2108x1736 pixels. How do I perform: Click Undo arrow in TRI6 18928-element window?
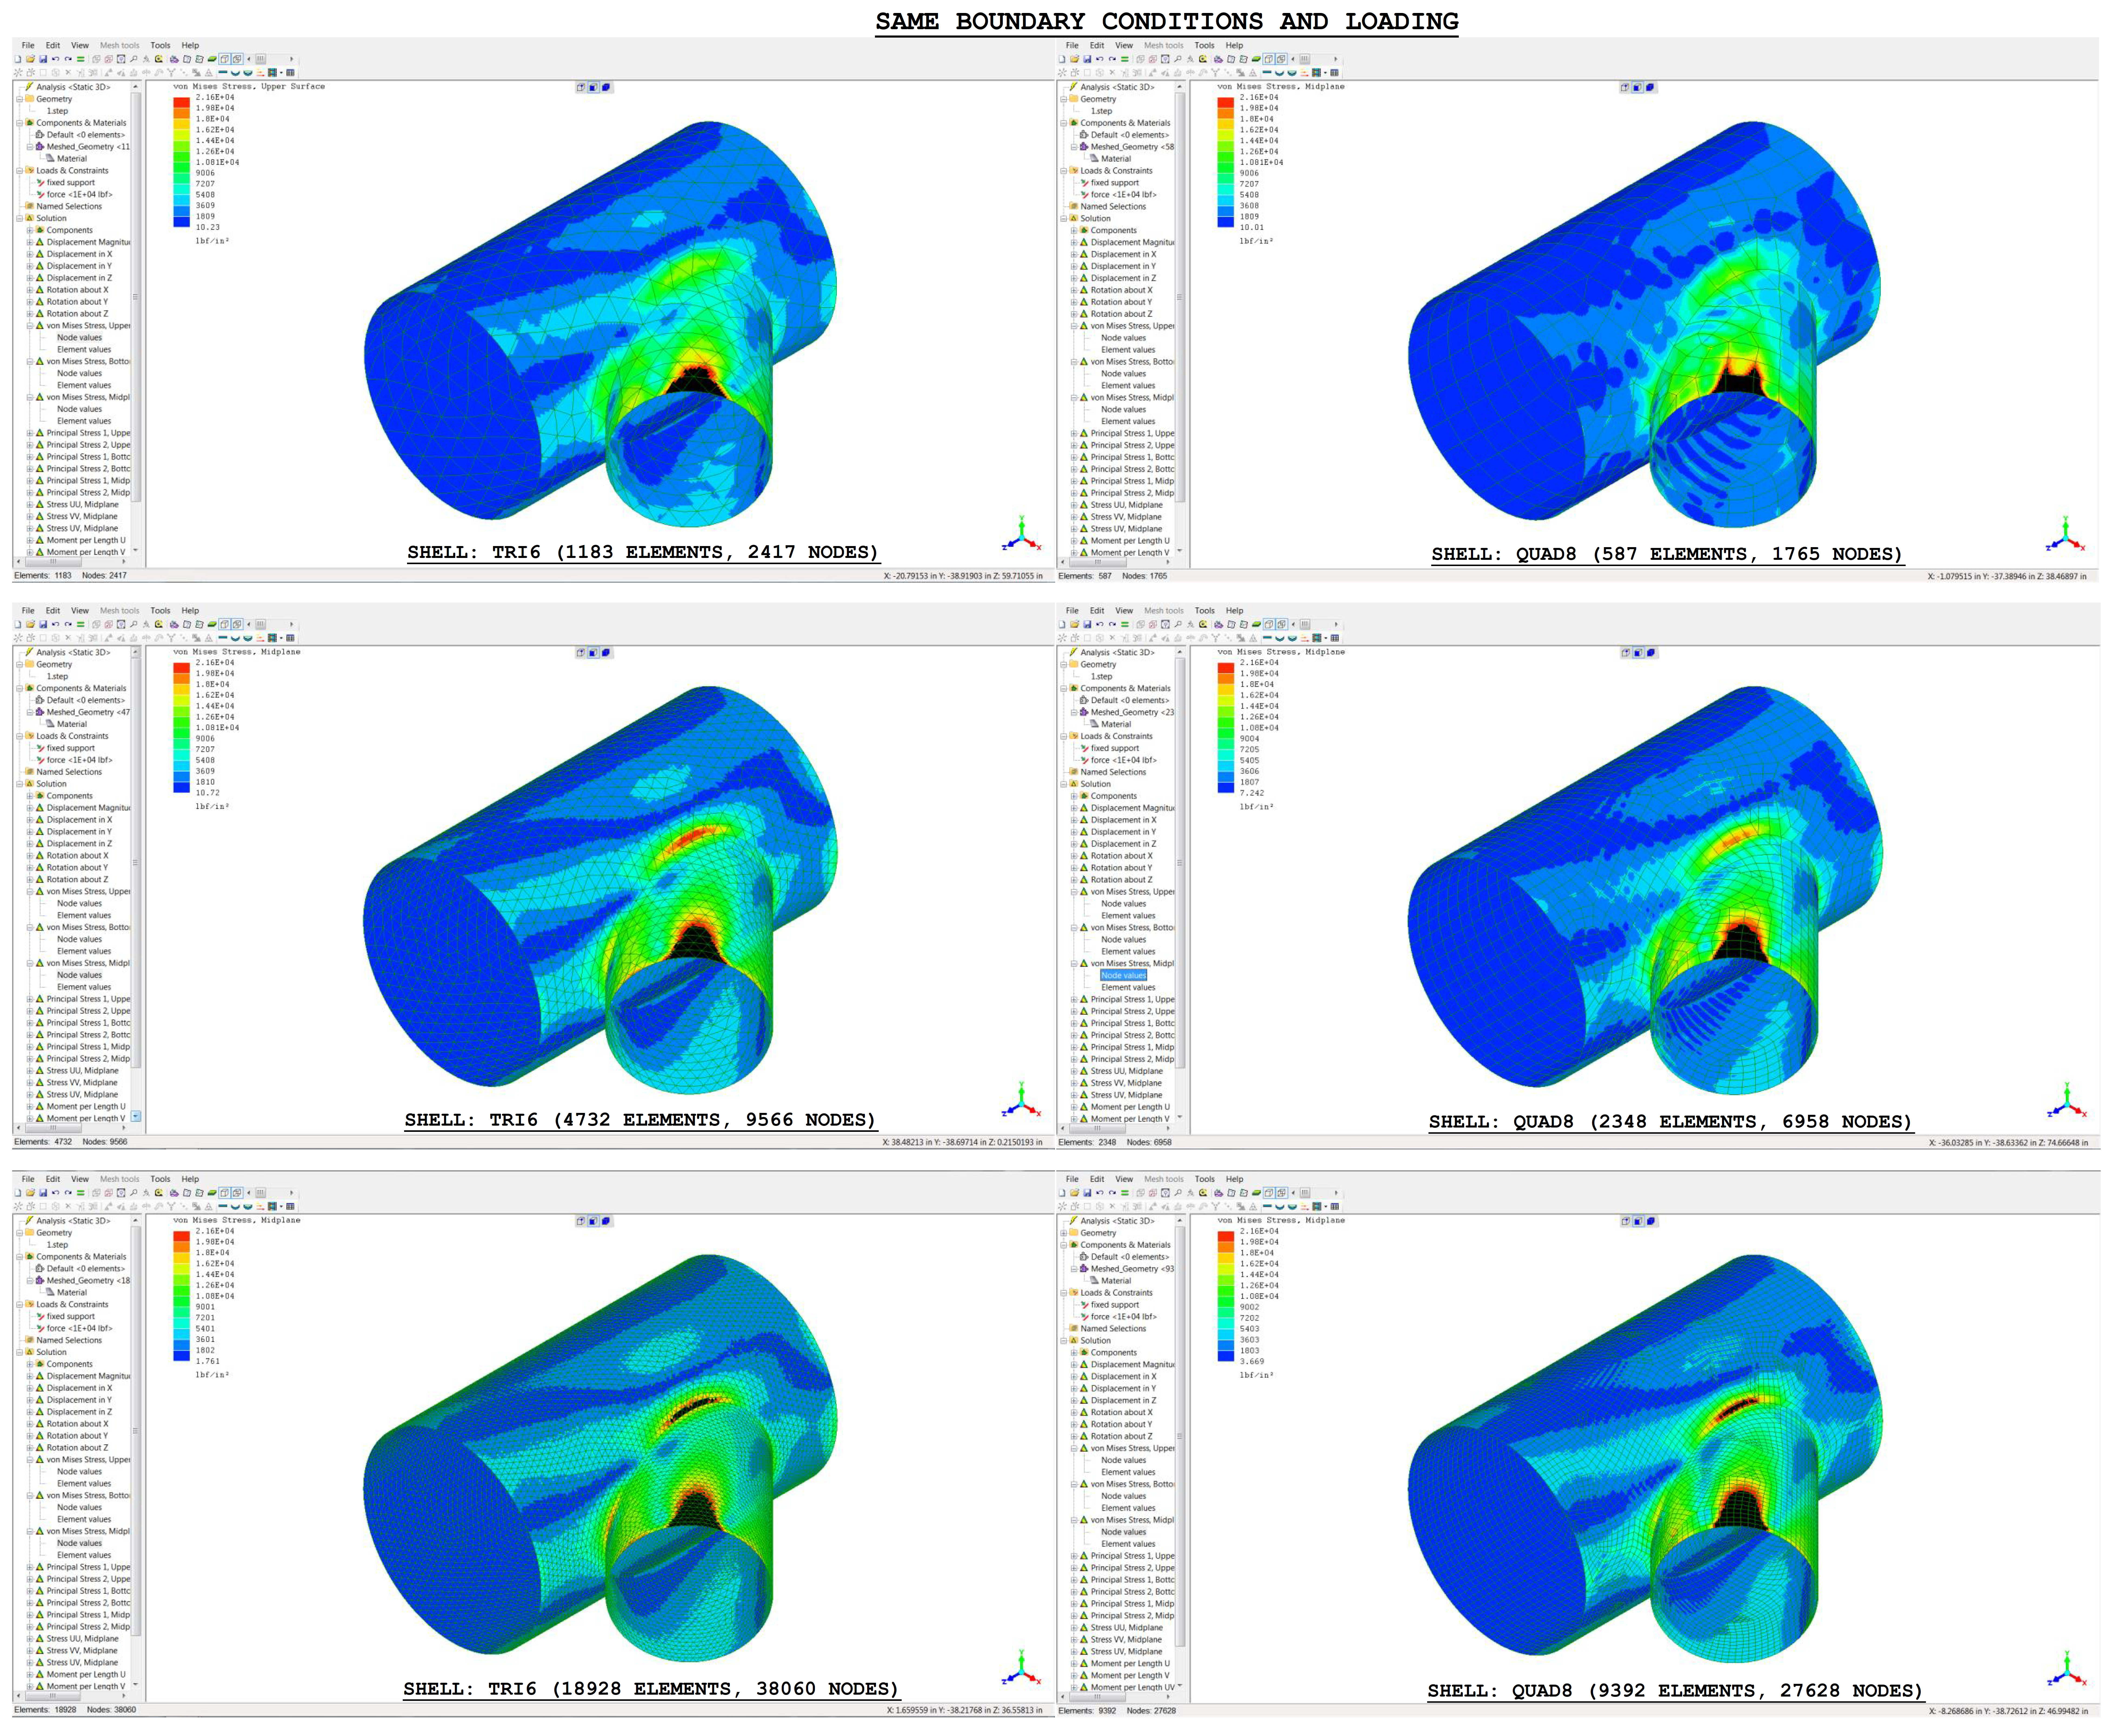pyautogui.click(x=56, y=1193)
